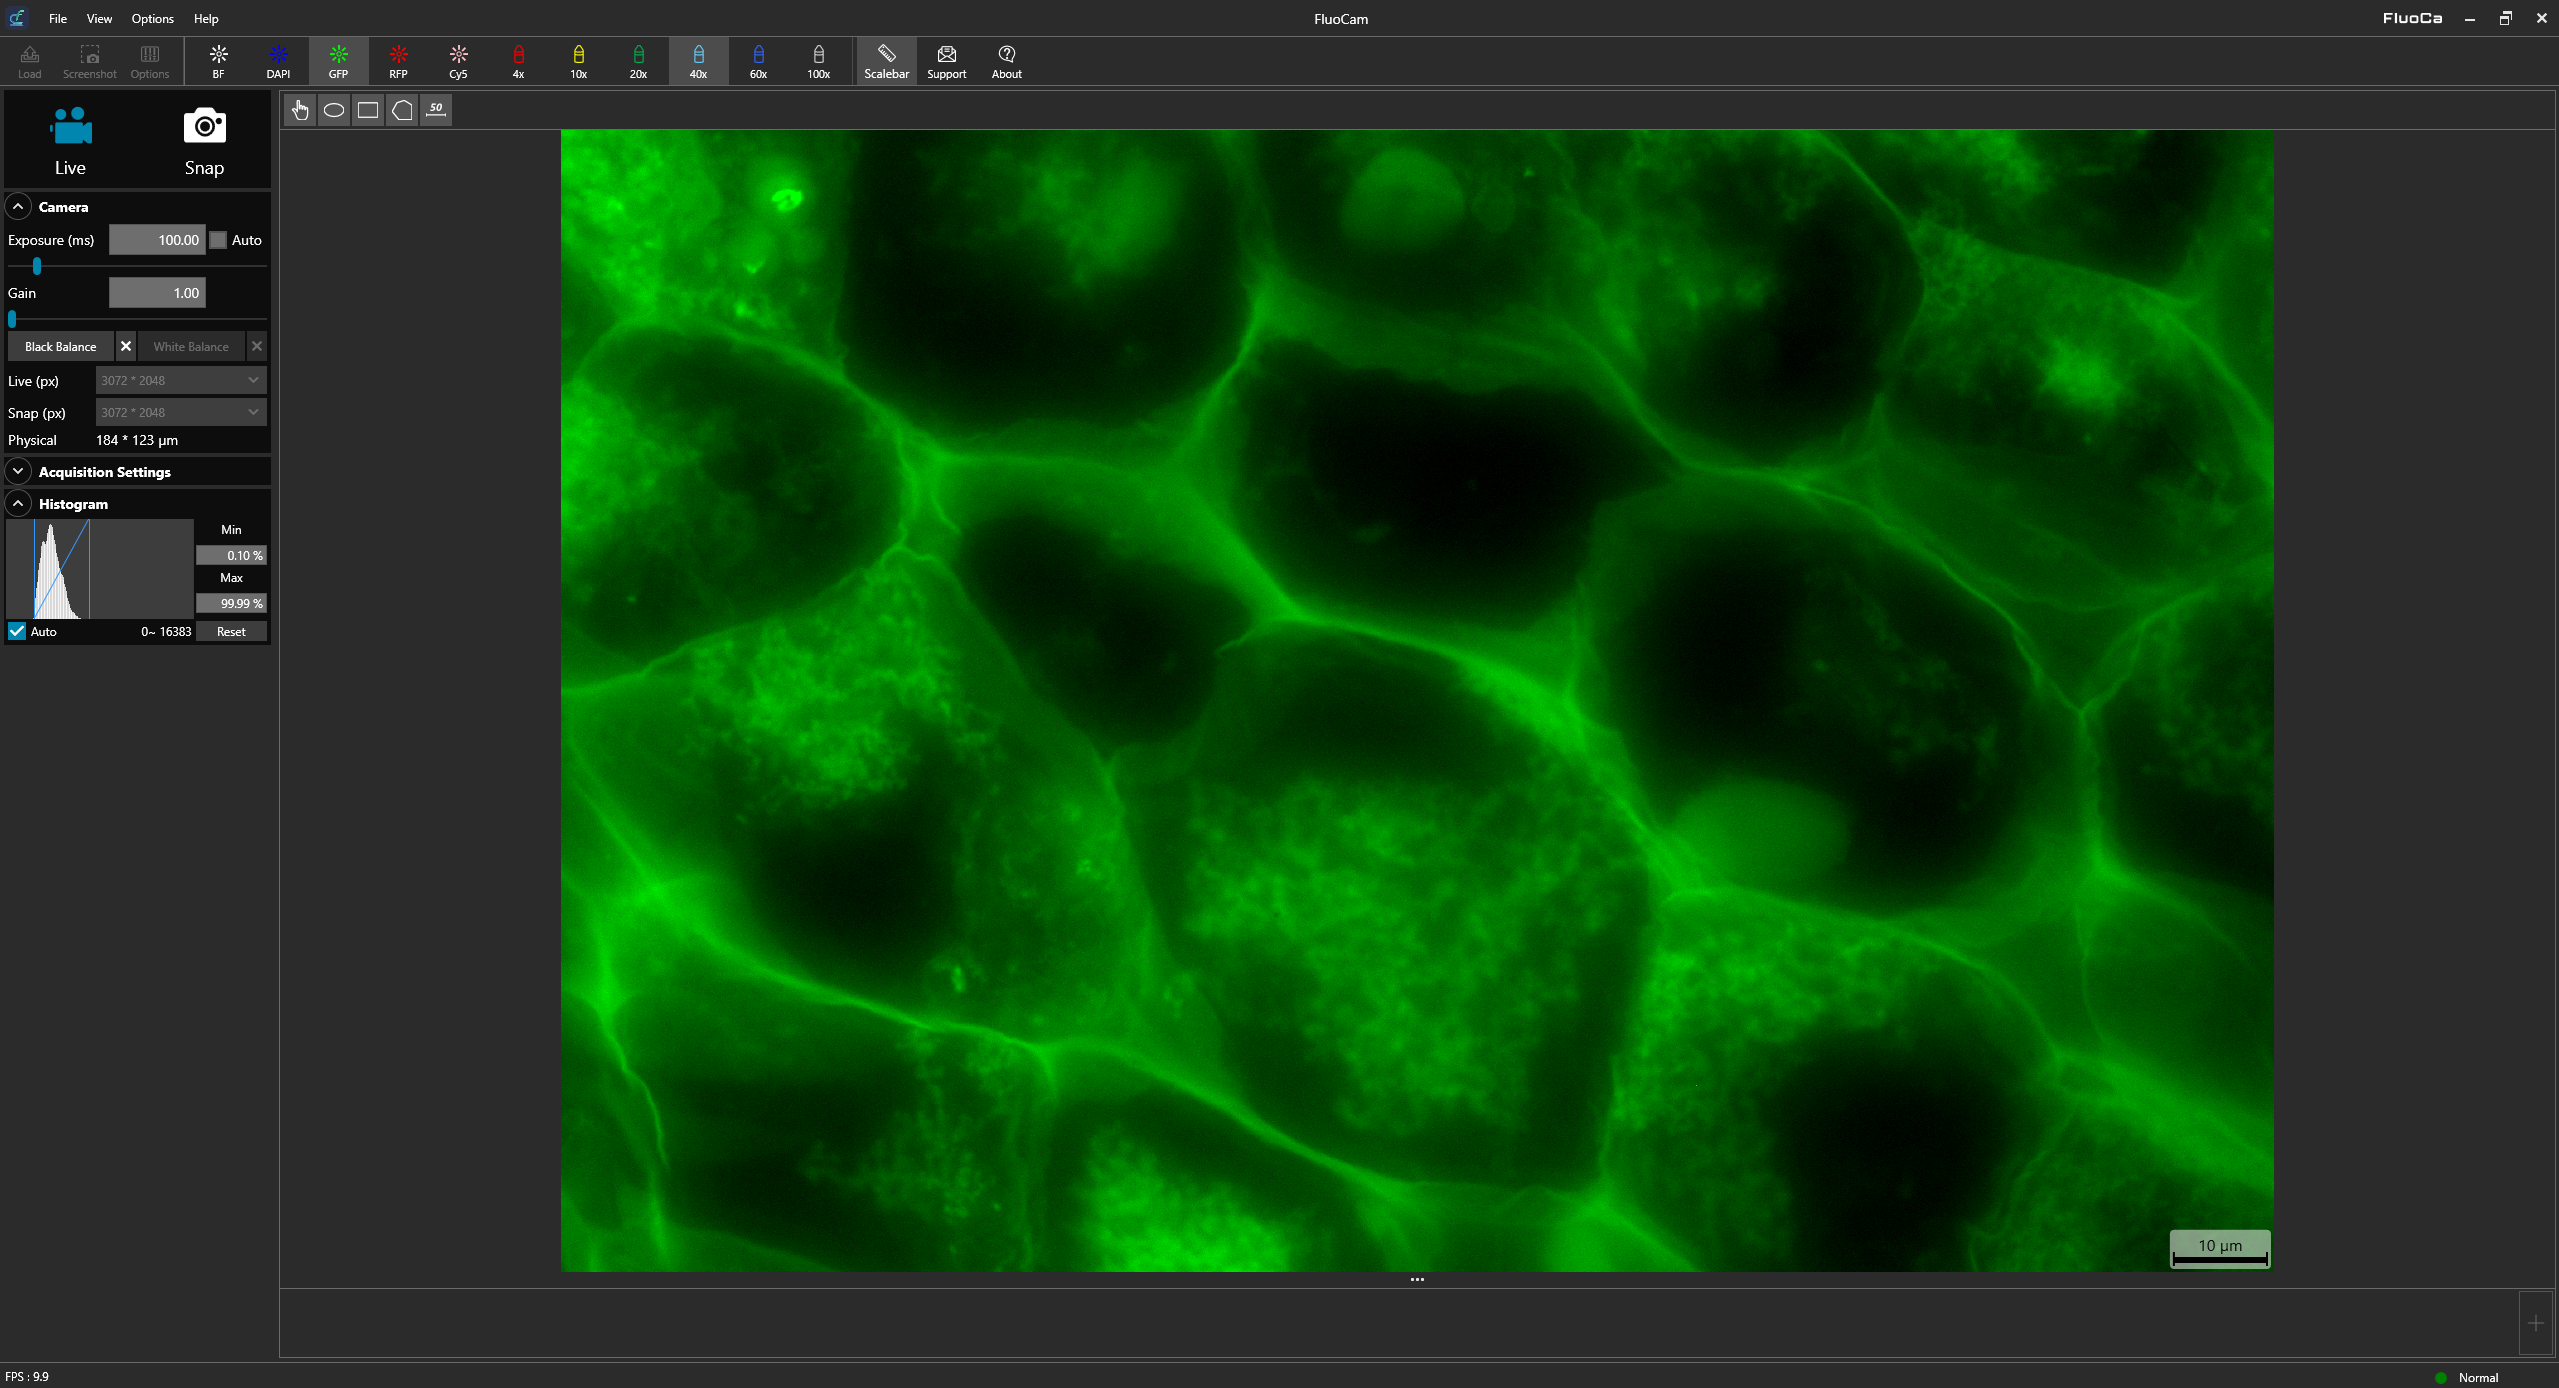Select the ellipse ROI drawing tool
The image size is (2559, 1388).
tap(334, 110)
